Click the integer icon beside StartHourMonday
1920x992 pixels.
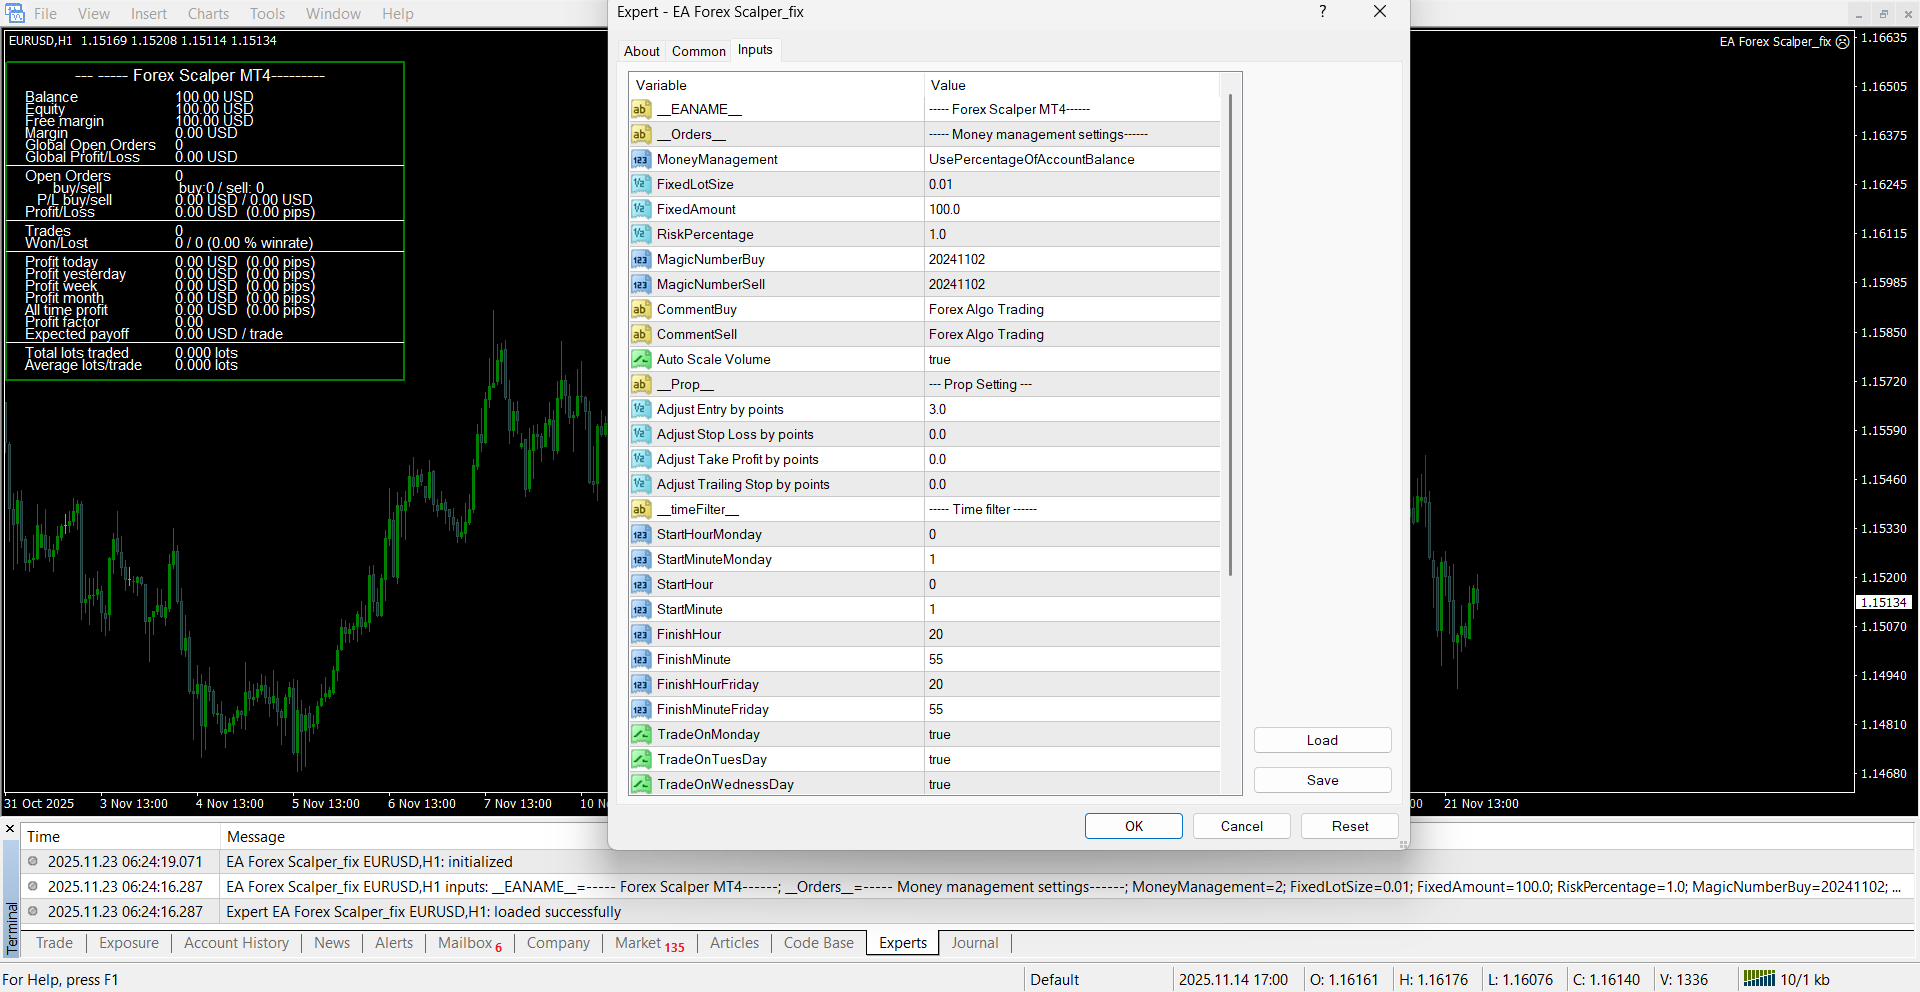pyautogui.click(x=641, y=534)
